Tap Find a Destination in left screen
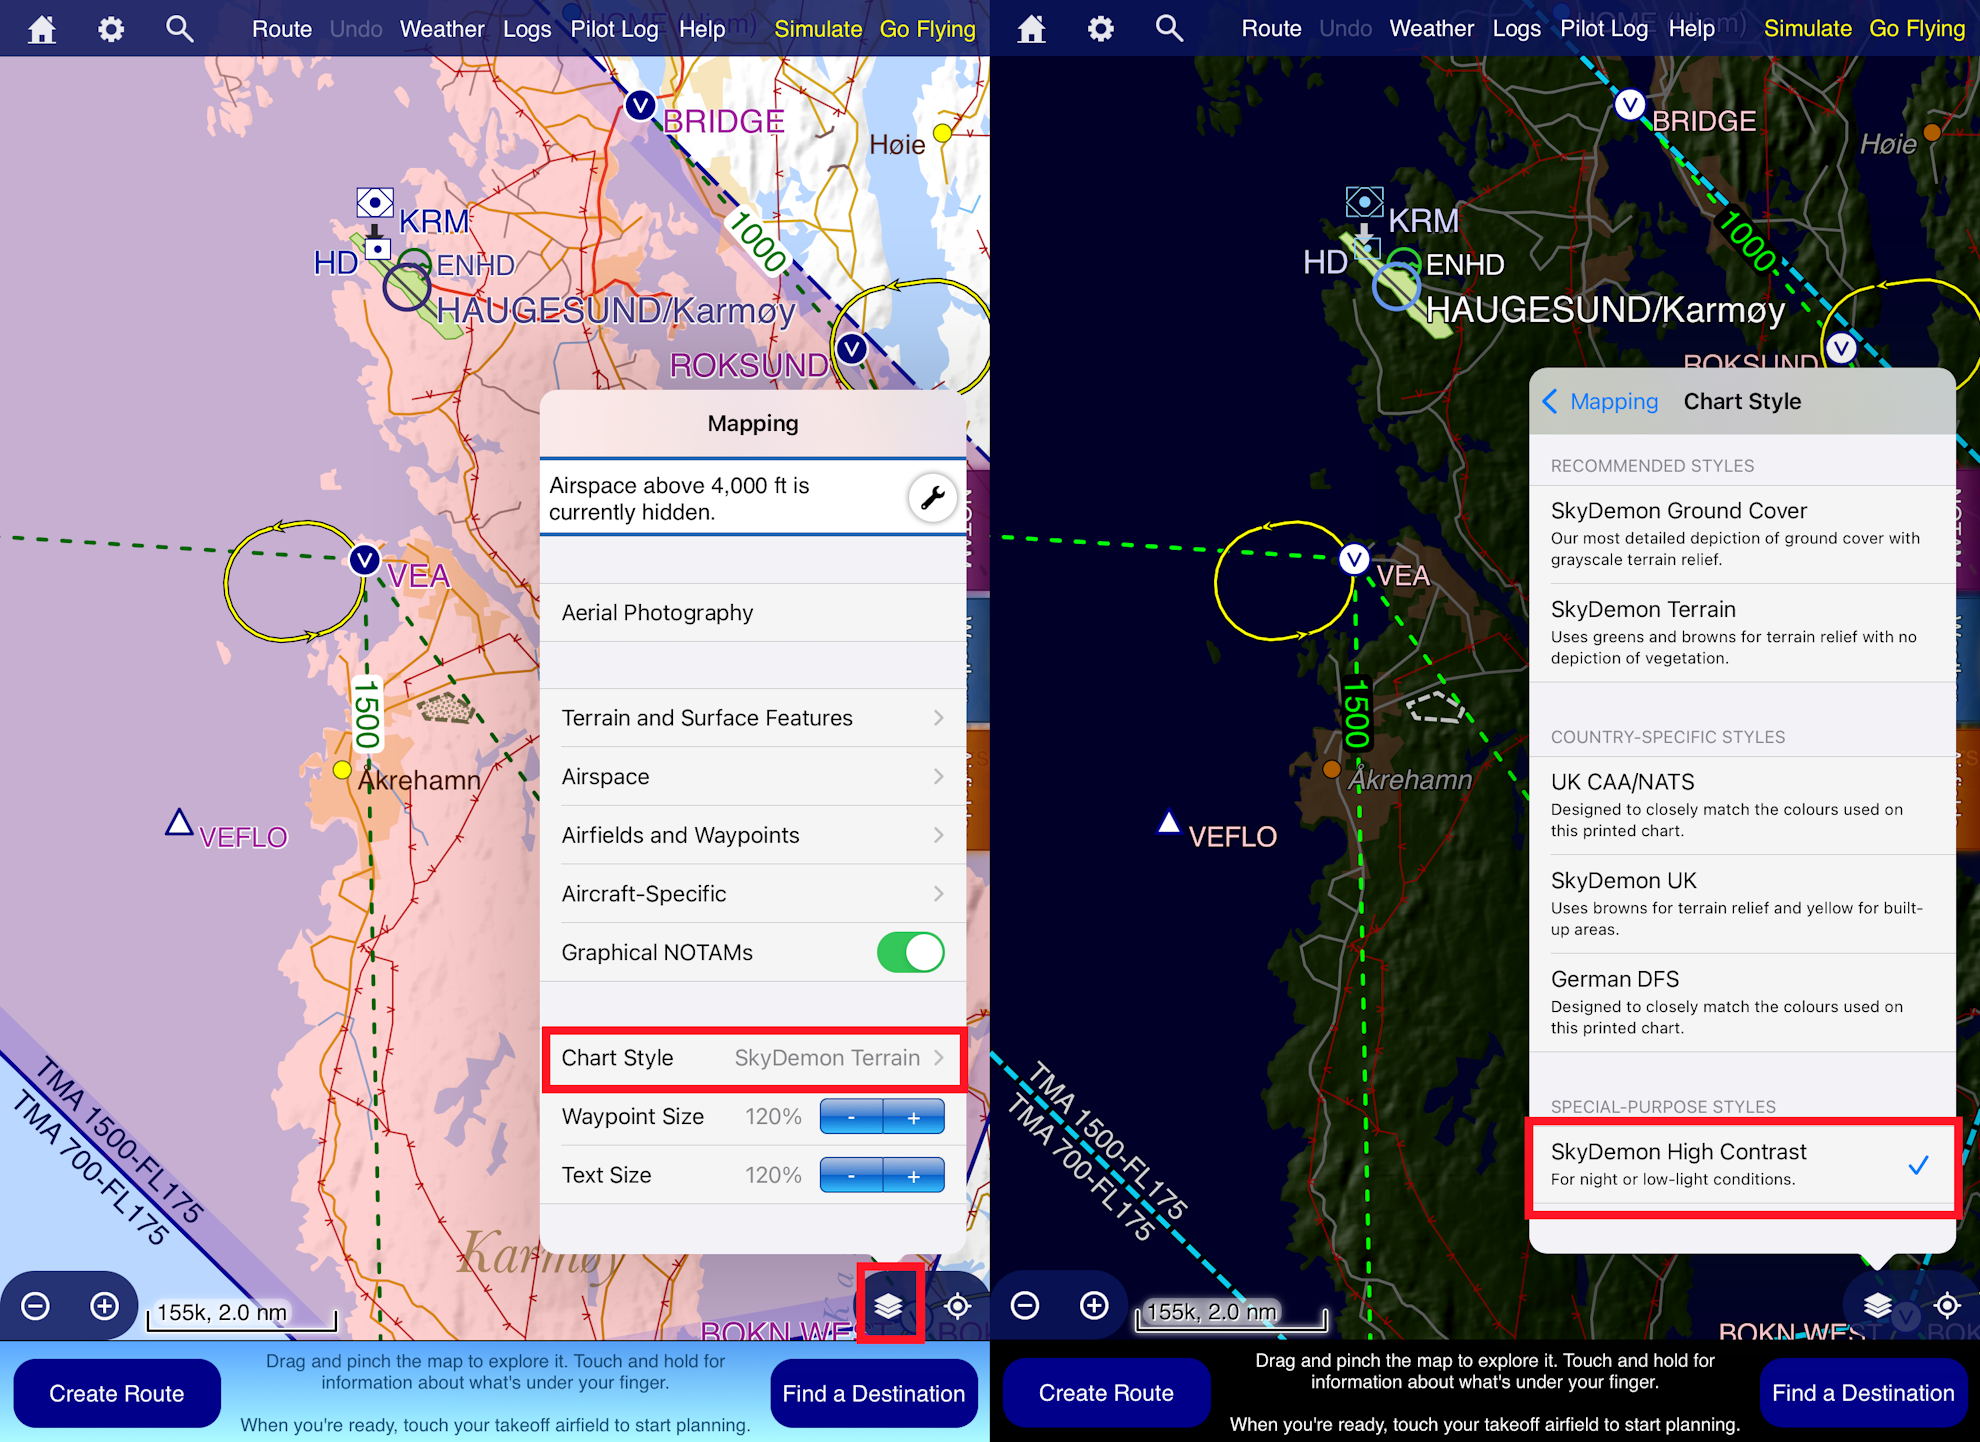1980x1442 pixels. click(874, 1393)
